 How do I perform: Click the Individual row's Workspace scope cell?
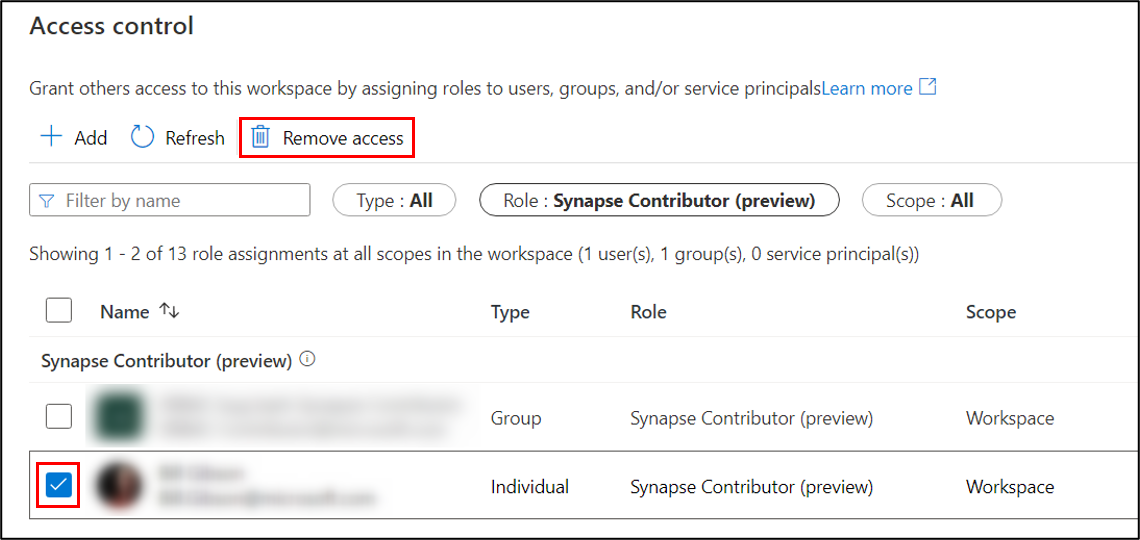click(1010, 486)
